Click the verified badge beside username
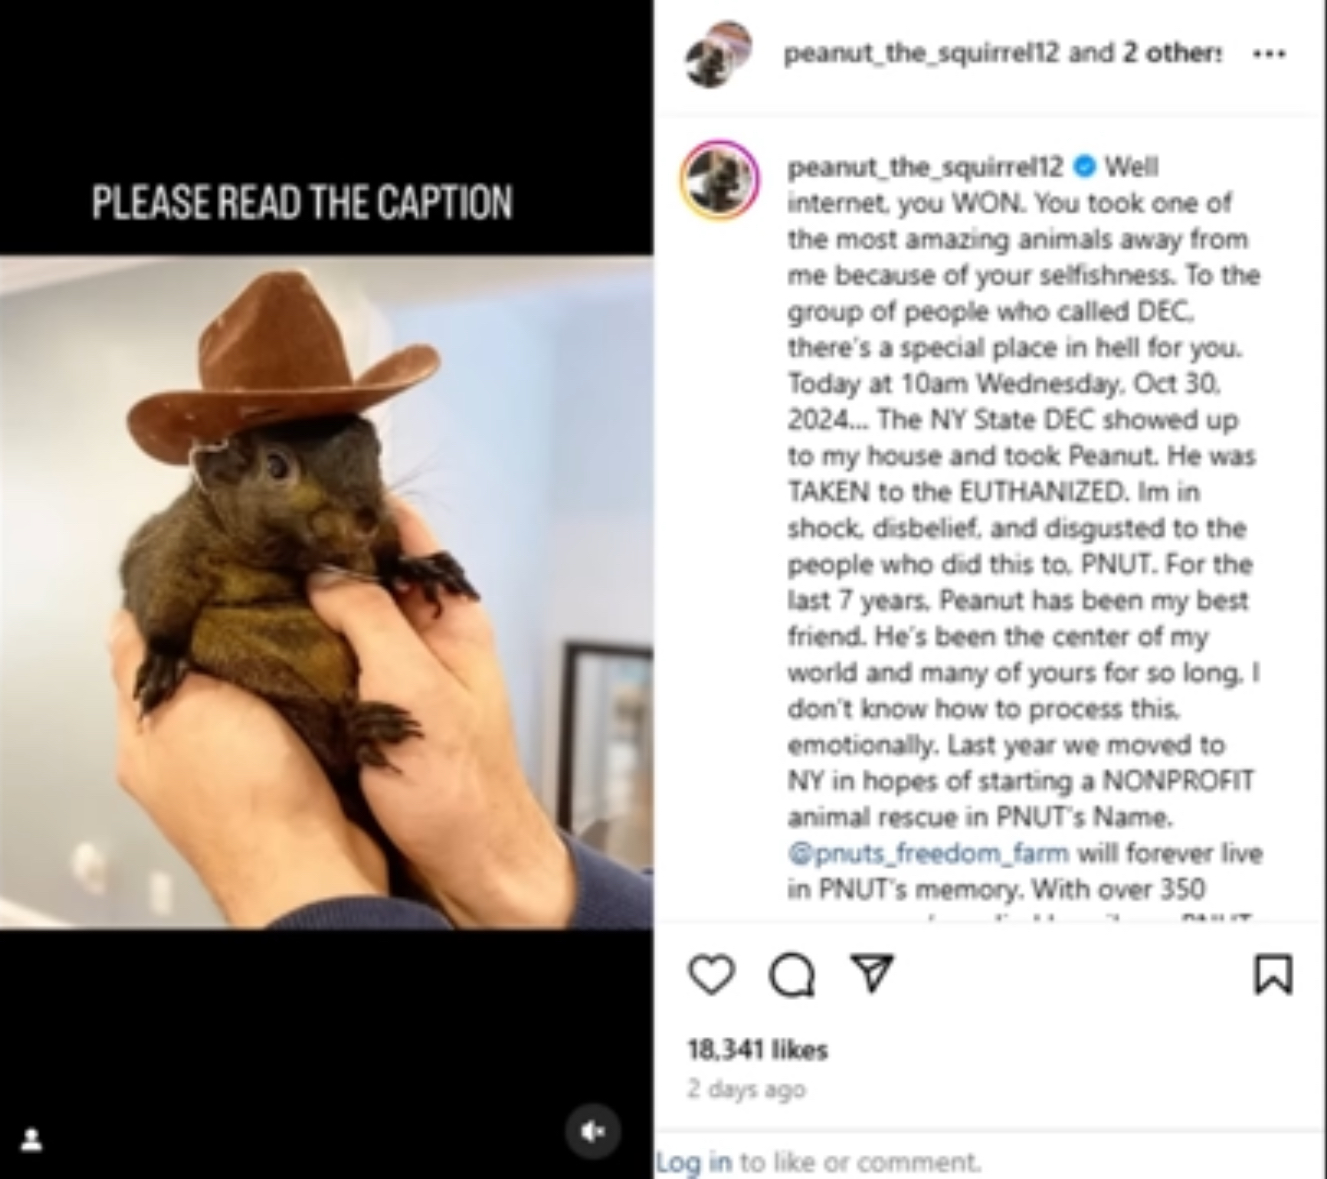The image size is (1327, 1179). tap(1084, 166)
